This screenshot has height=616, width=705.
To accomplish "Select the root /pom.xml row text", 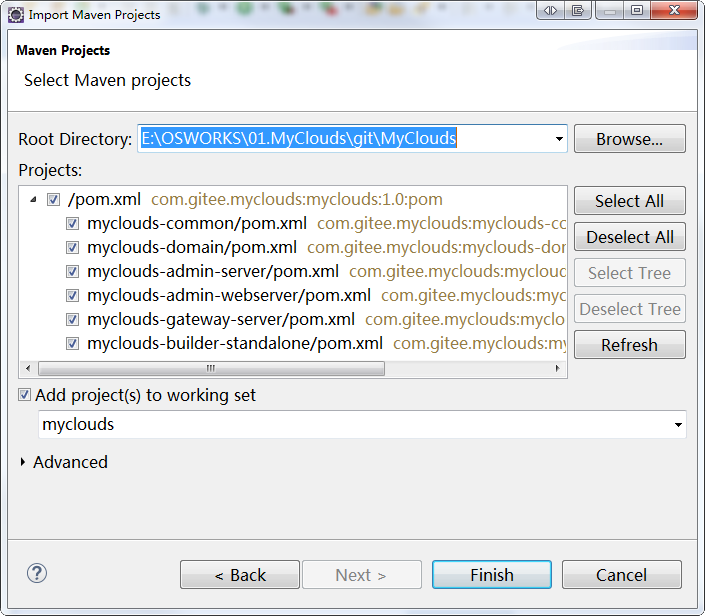I will [104, 199].
